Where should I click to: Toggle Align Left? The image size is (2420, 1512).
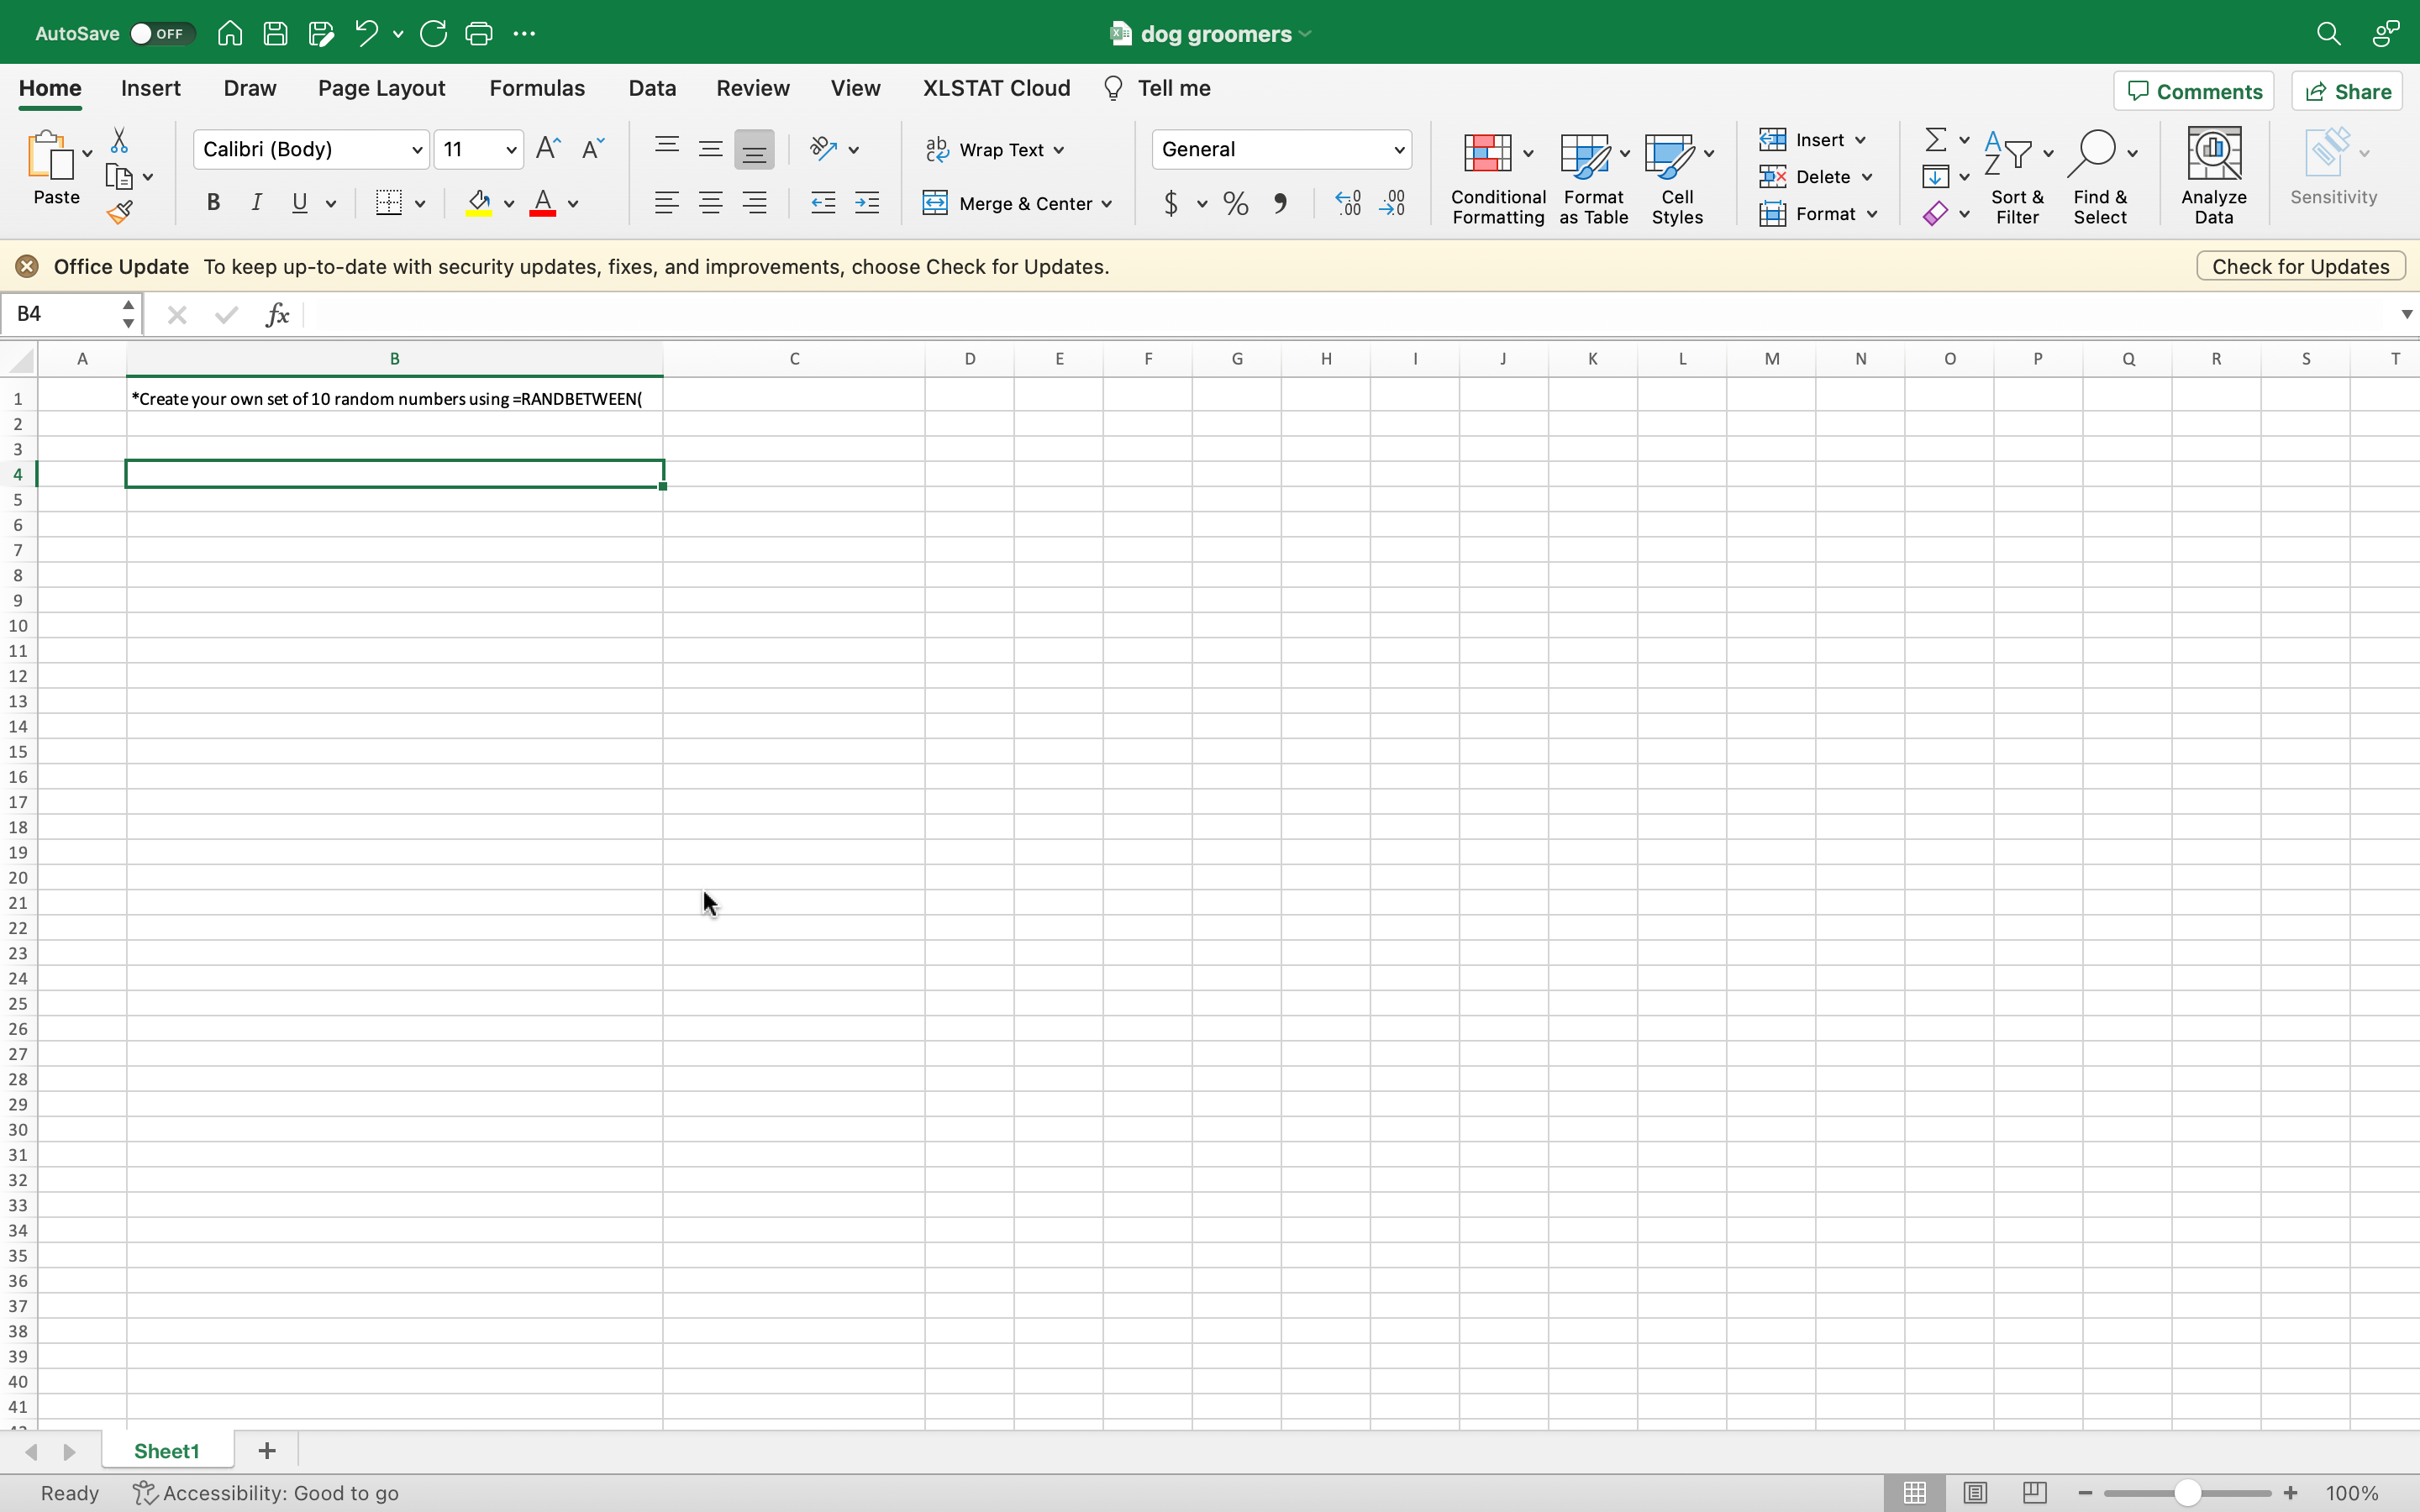tap(666, 204)
